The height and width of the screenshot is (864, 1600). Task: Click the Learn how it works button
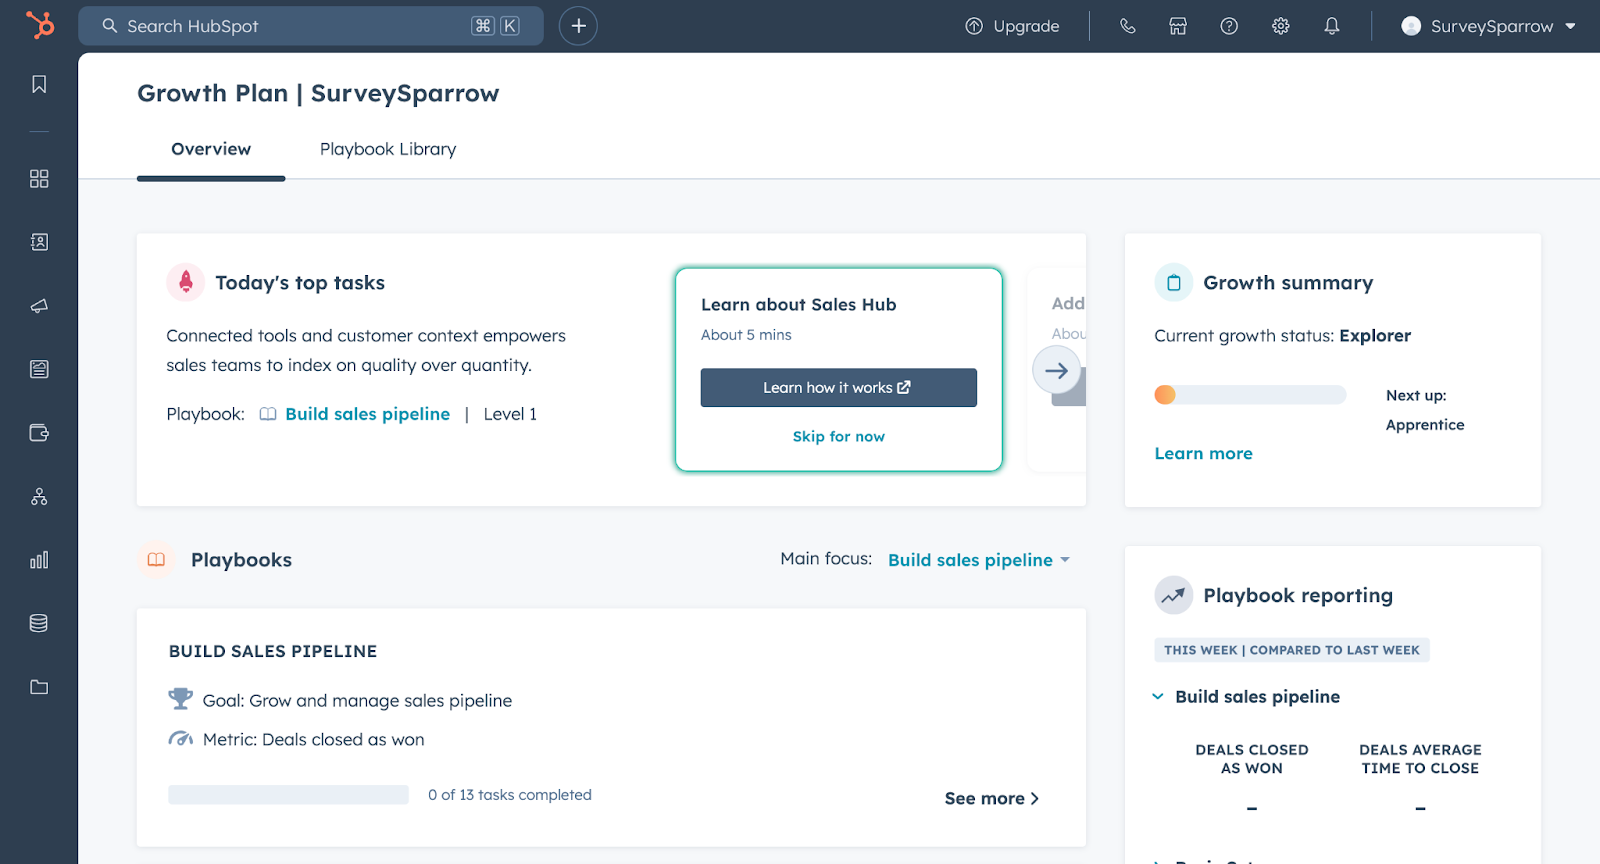[x=838, y=388]
